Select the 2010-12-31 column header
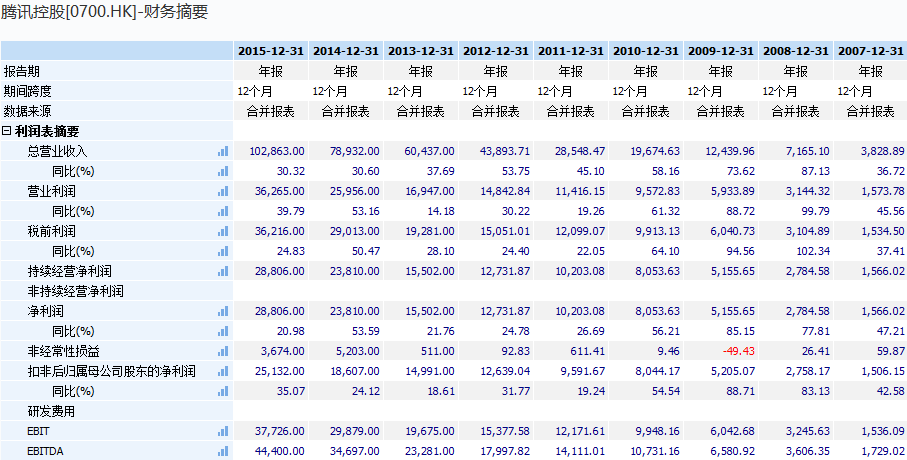 point(646,51)
